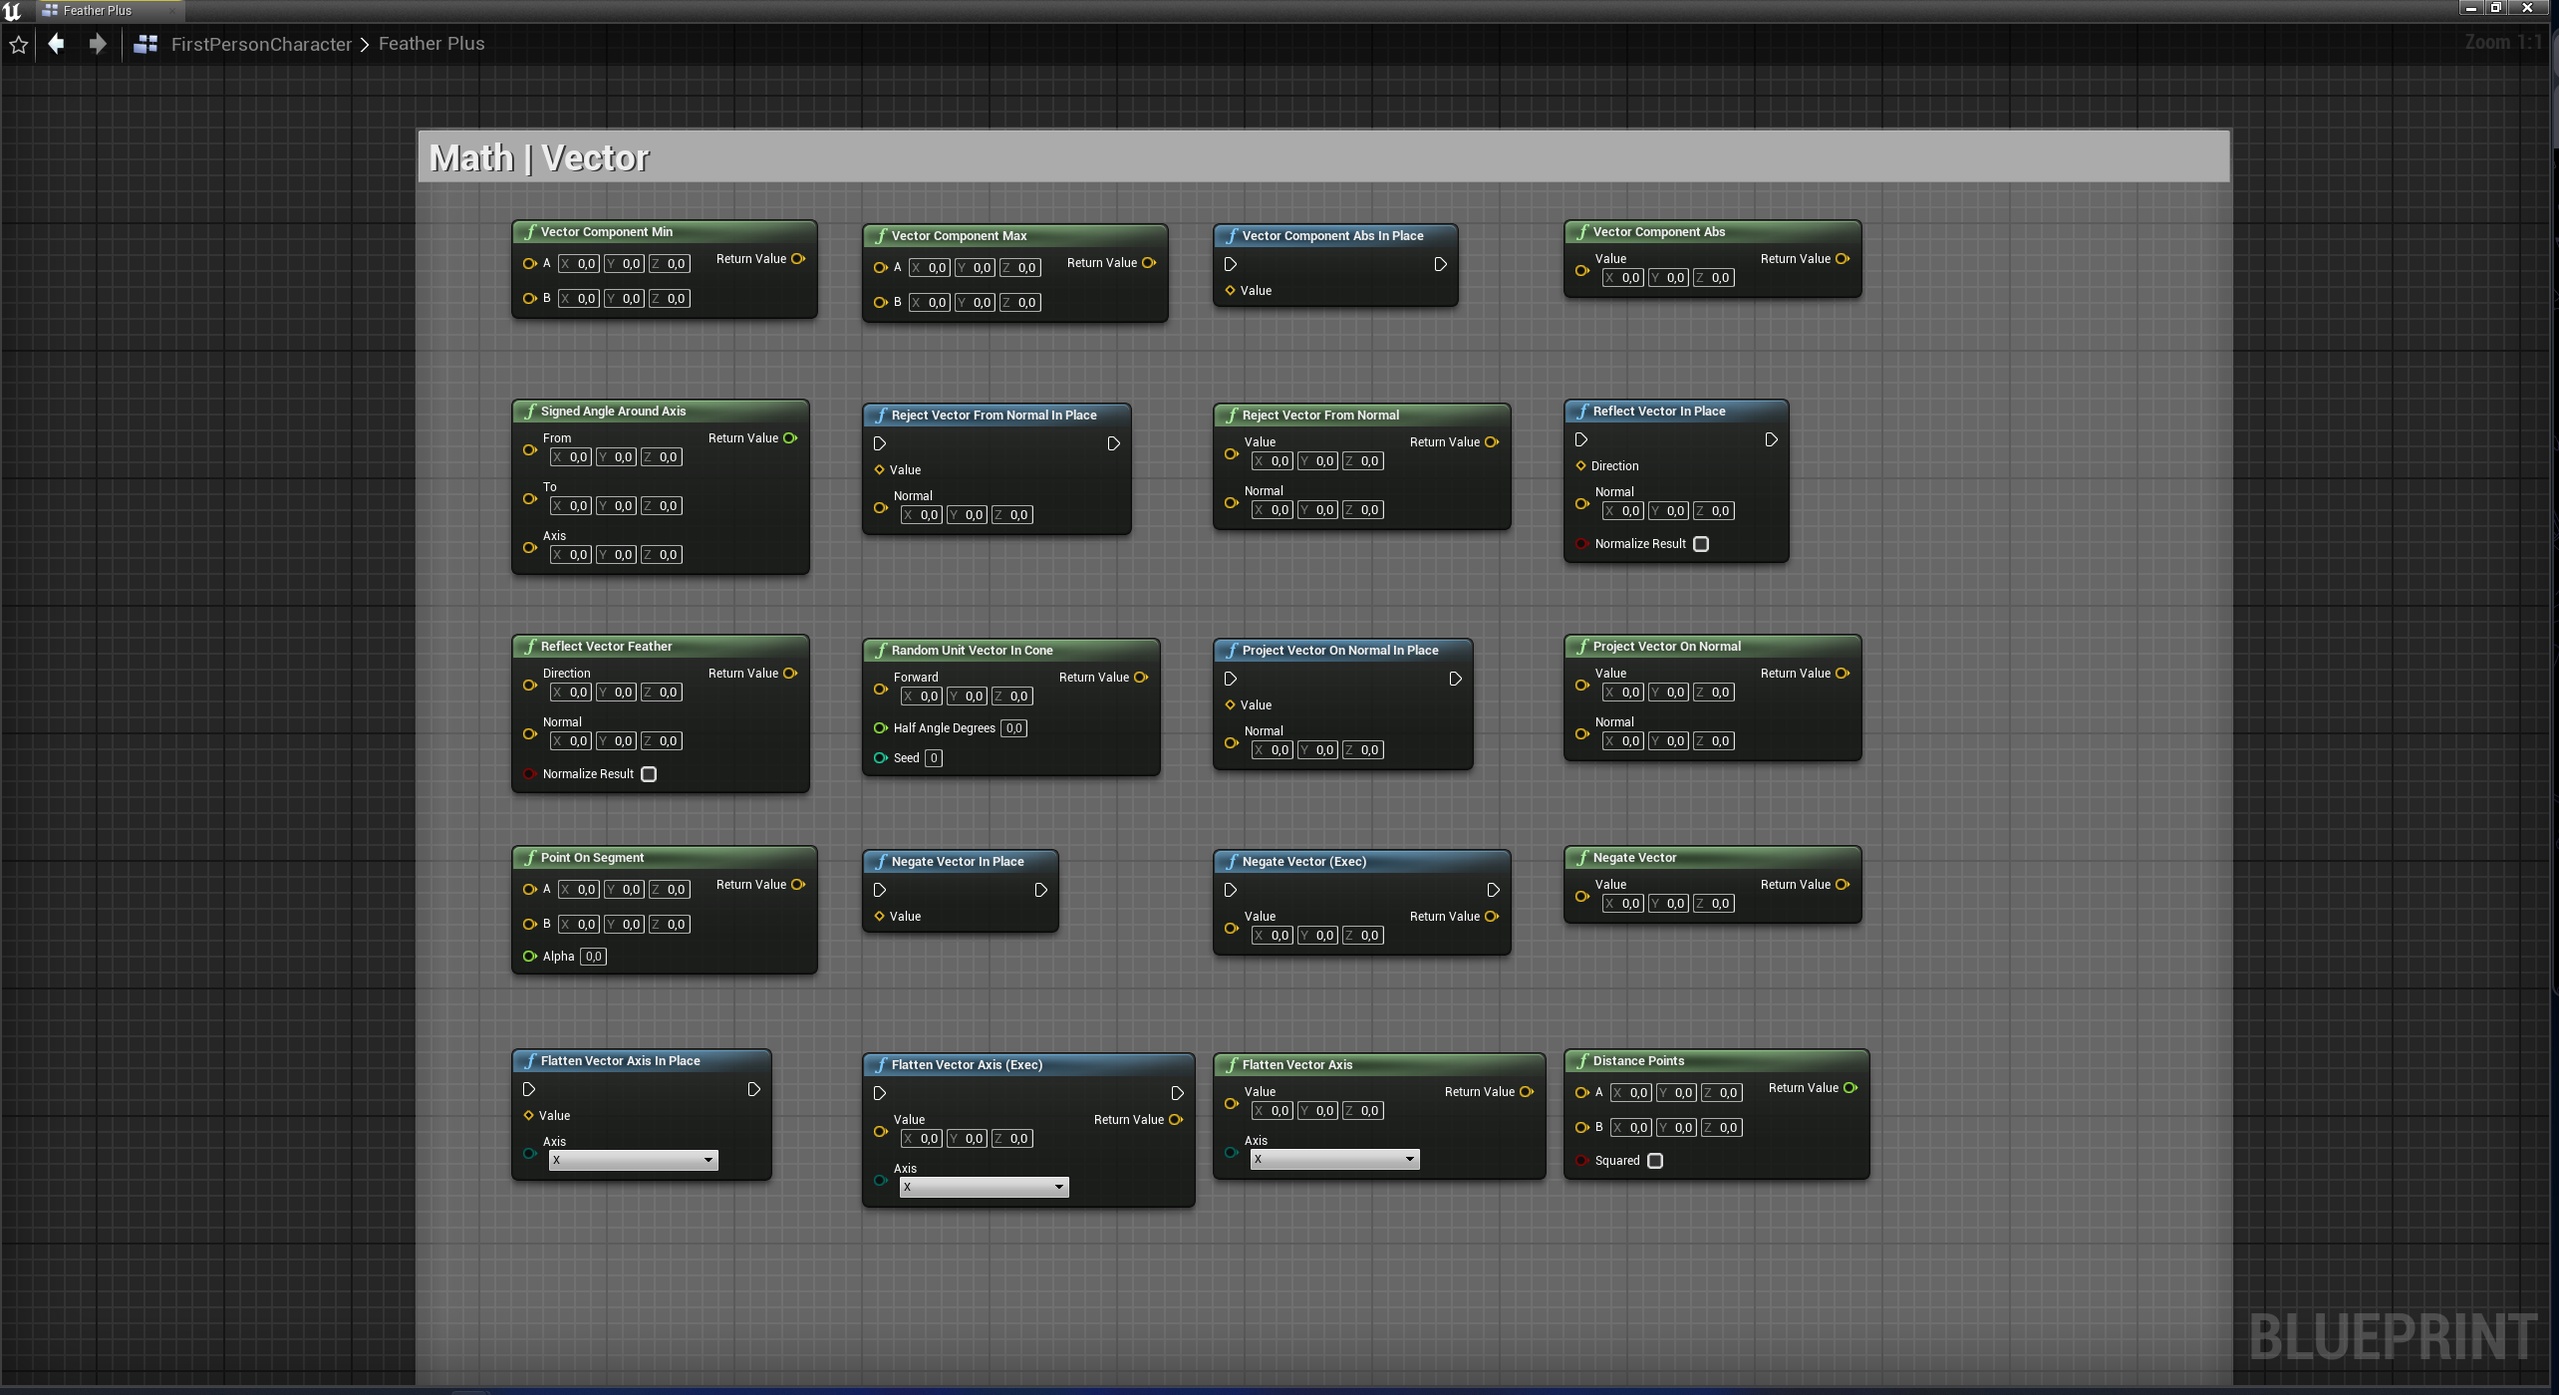2559x1395 pixels.
Task: Click exec output pin of Negate Vector In Place
Action: coord(1040,889)
